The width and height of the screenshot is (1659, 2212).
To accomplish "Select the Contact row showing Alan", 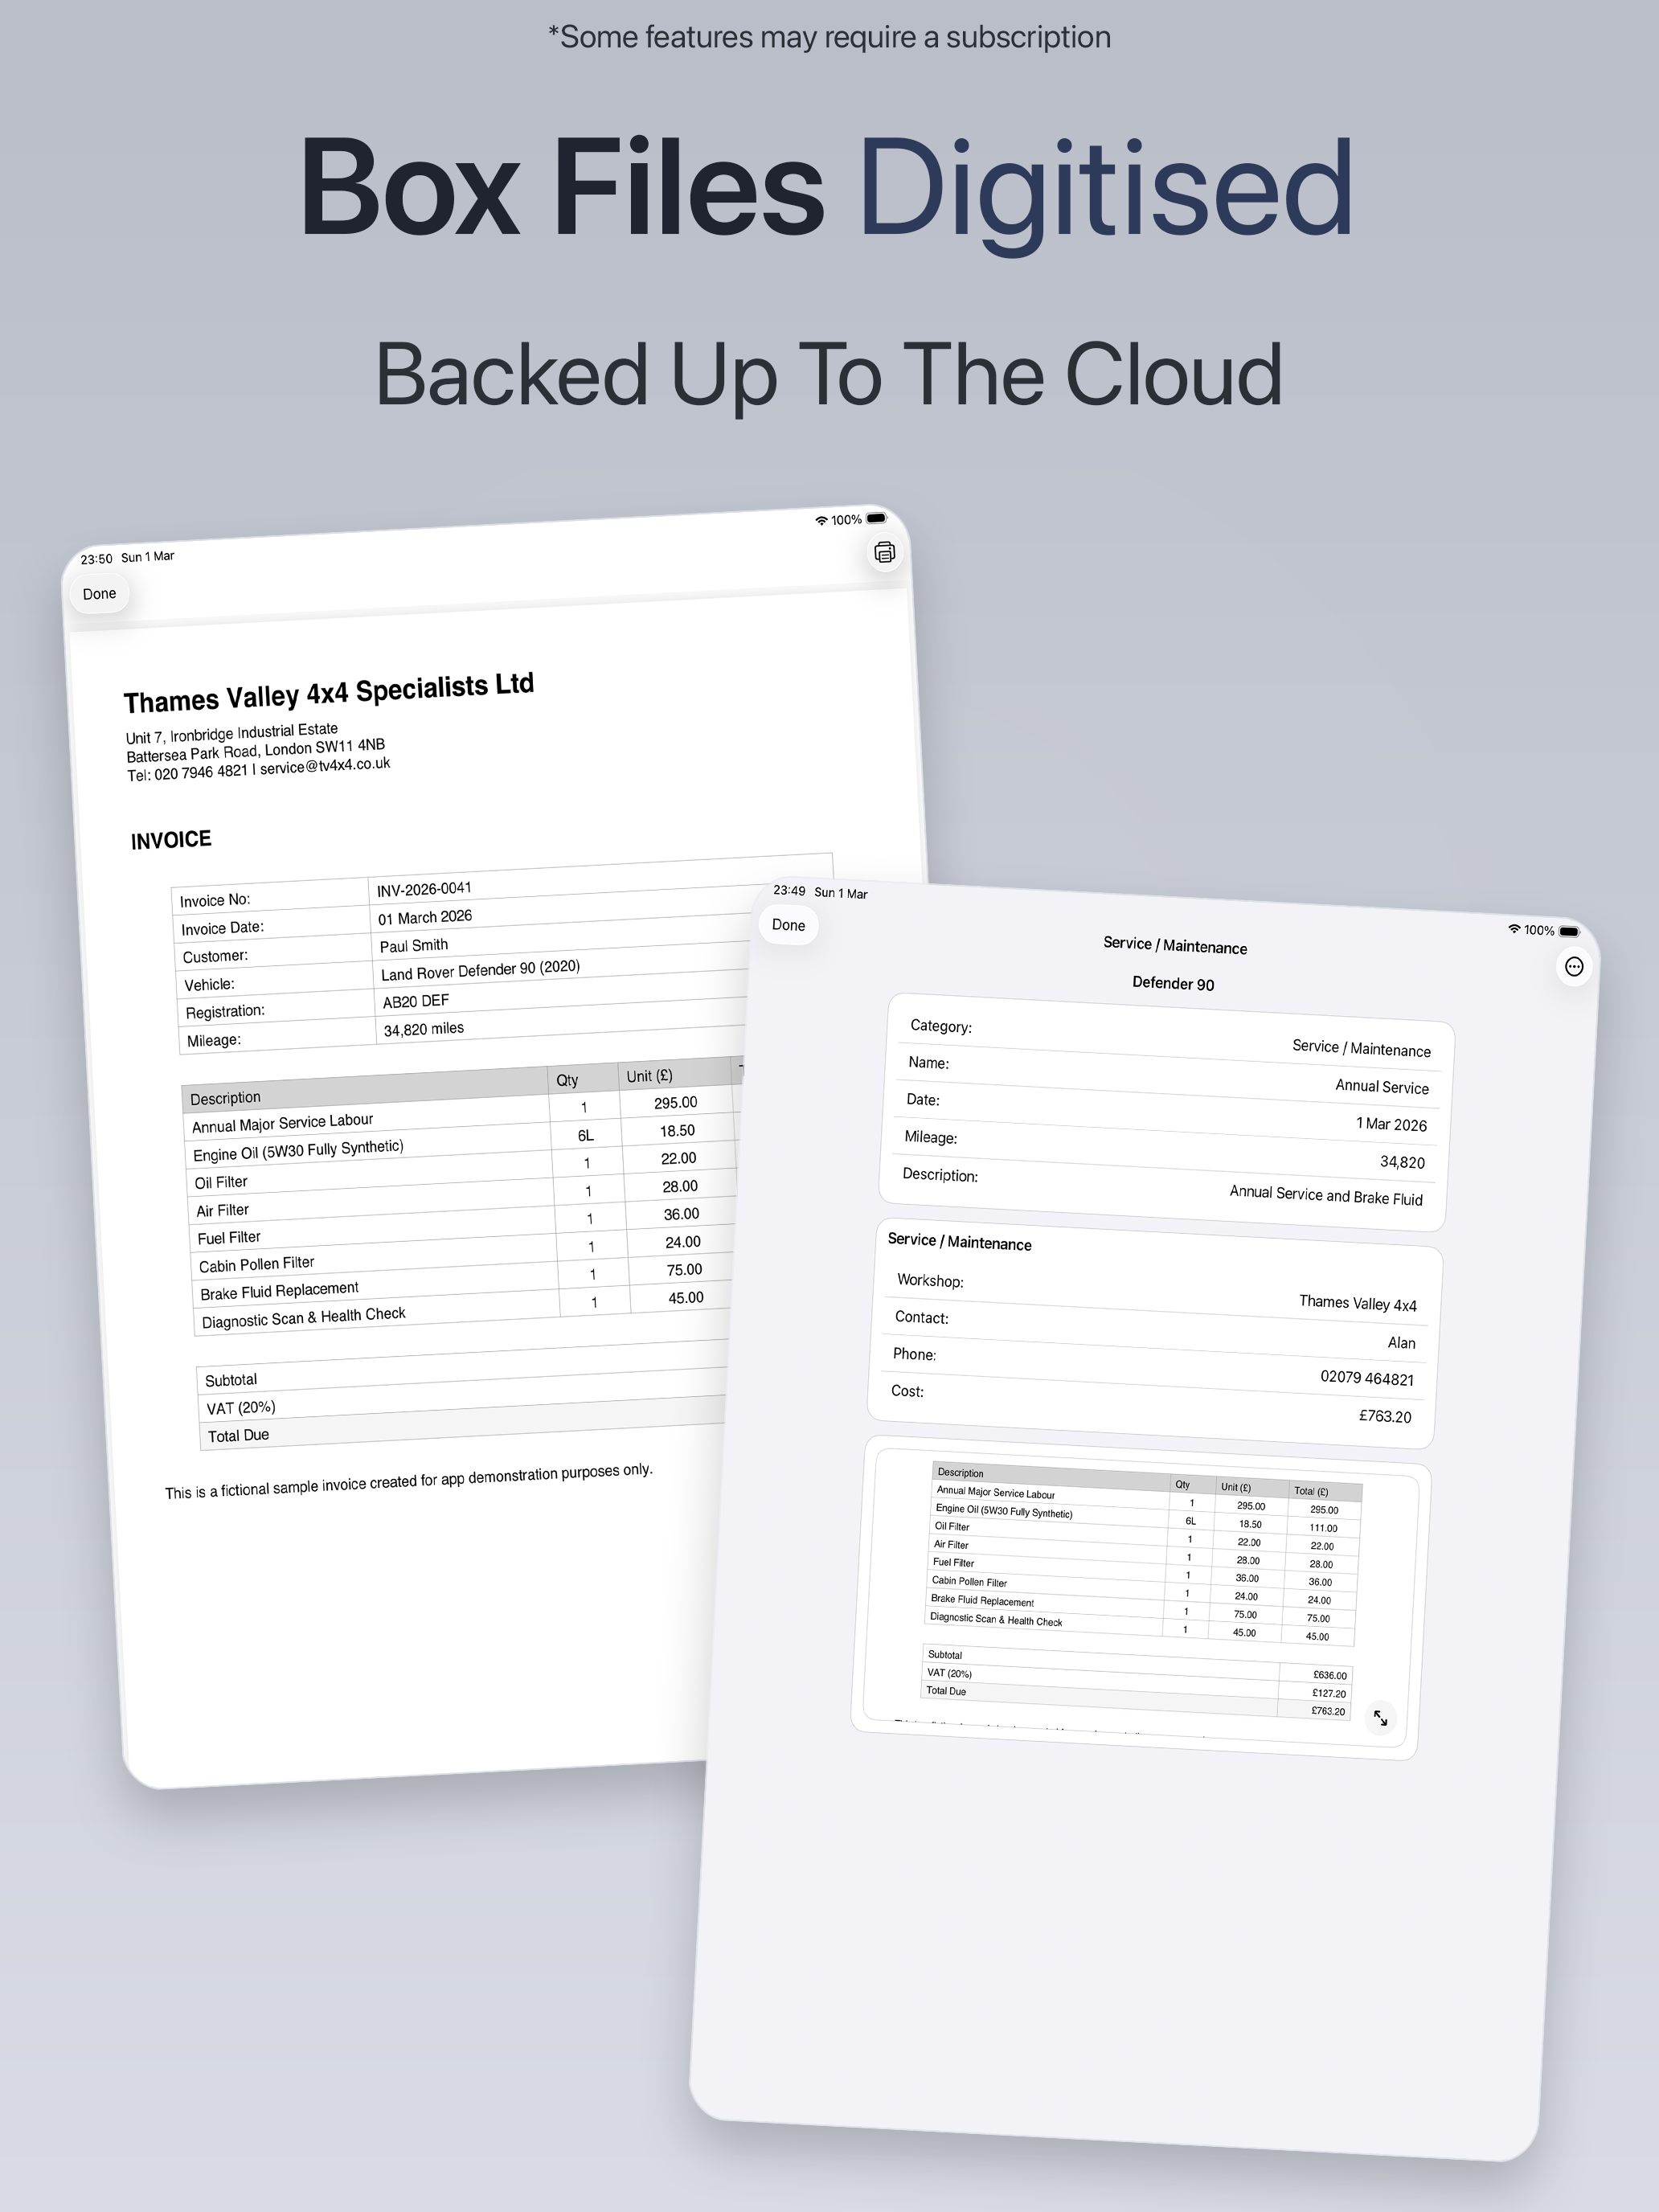I will [x=1154, y=1329].
